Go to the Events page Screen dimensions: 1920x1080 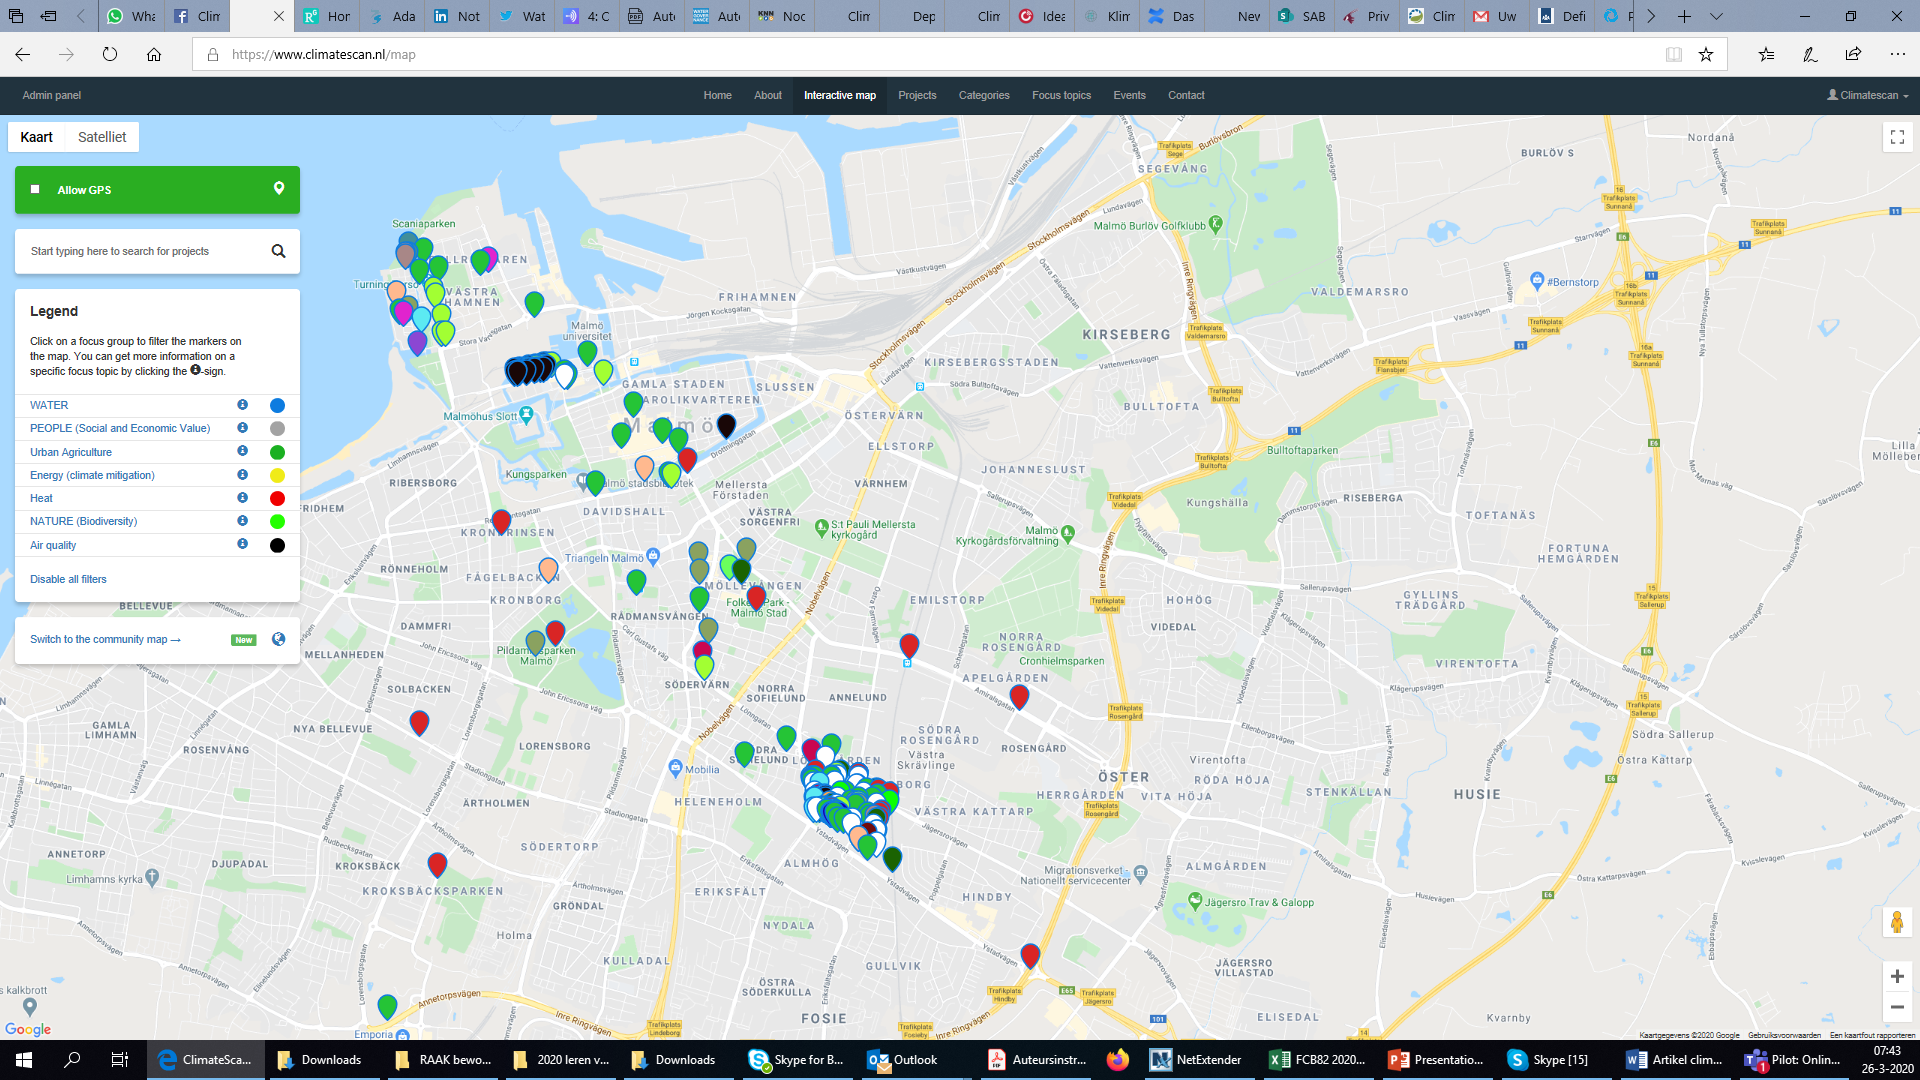pos(1129,95)
